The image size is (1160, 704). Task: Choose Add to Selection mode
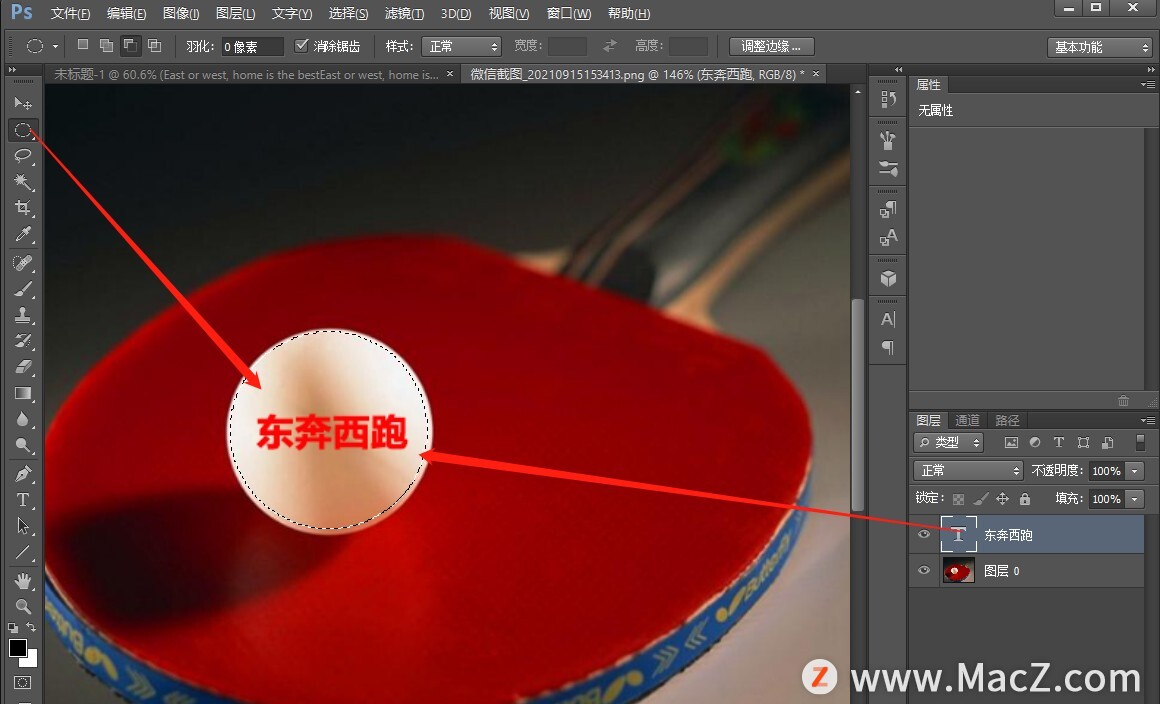pyautogui.click(x=107, y=46)
